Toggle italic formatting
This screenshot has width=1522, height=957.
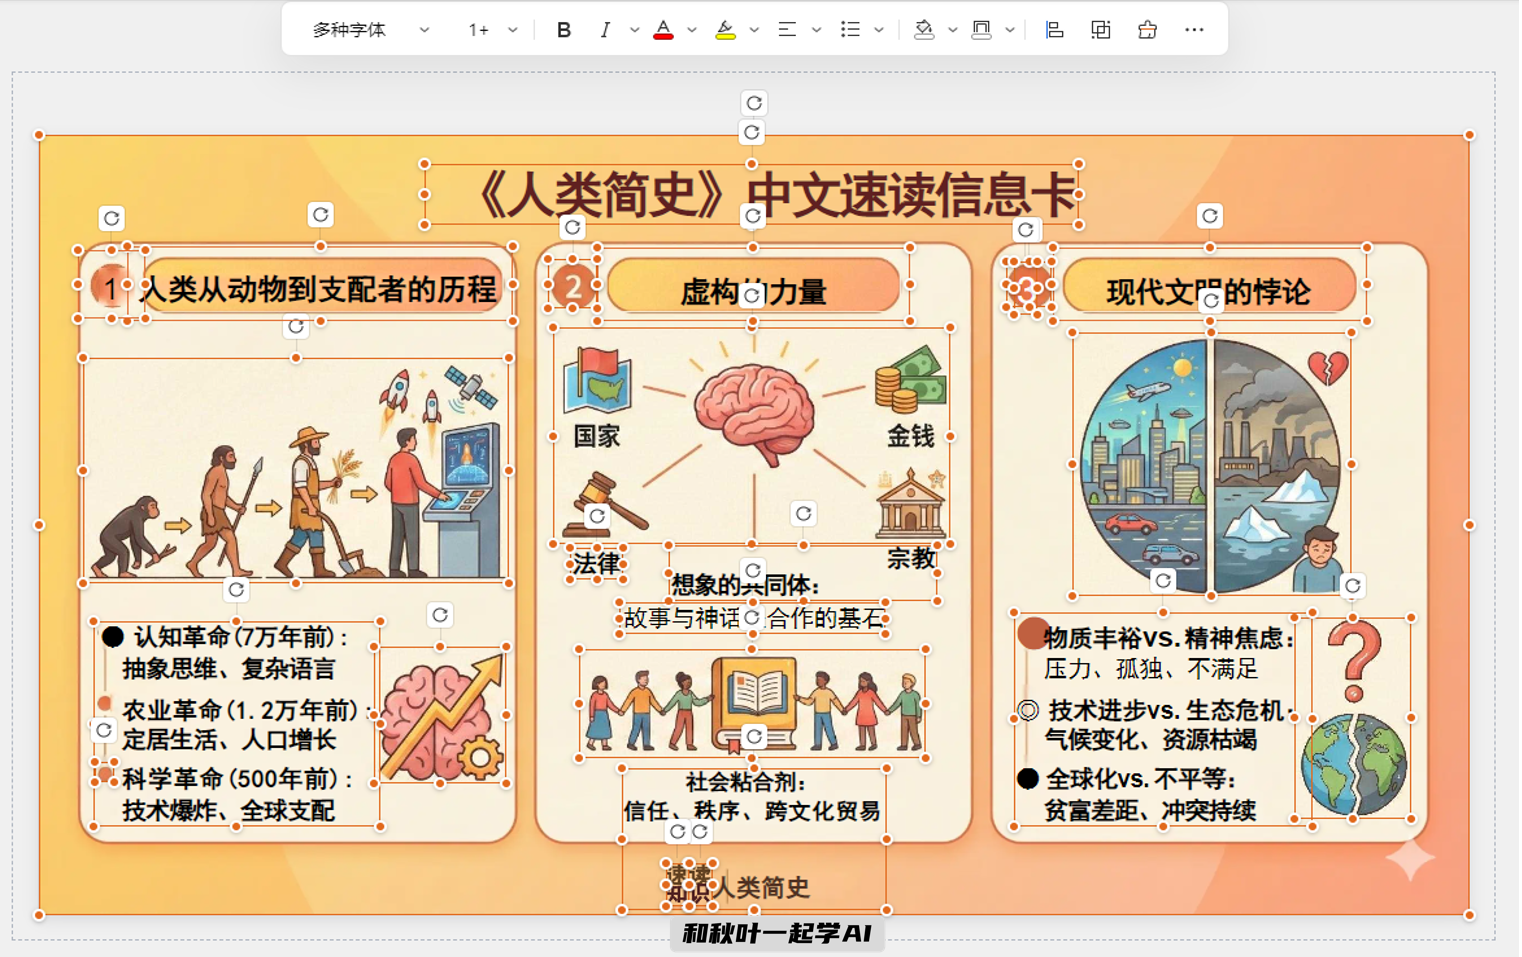click(x=606, y=29)
